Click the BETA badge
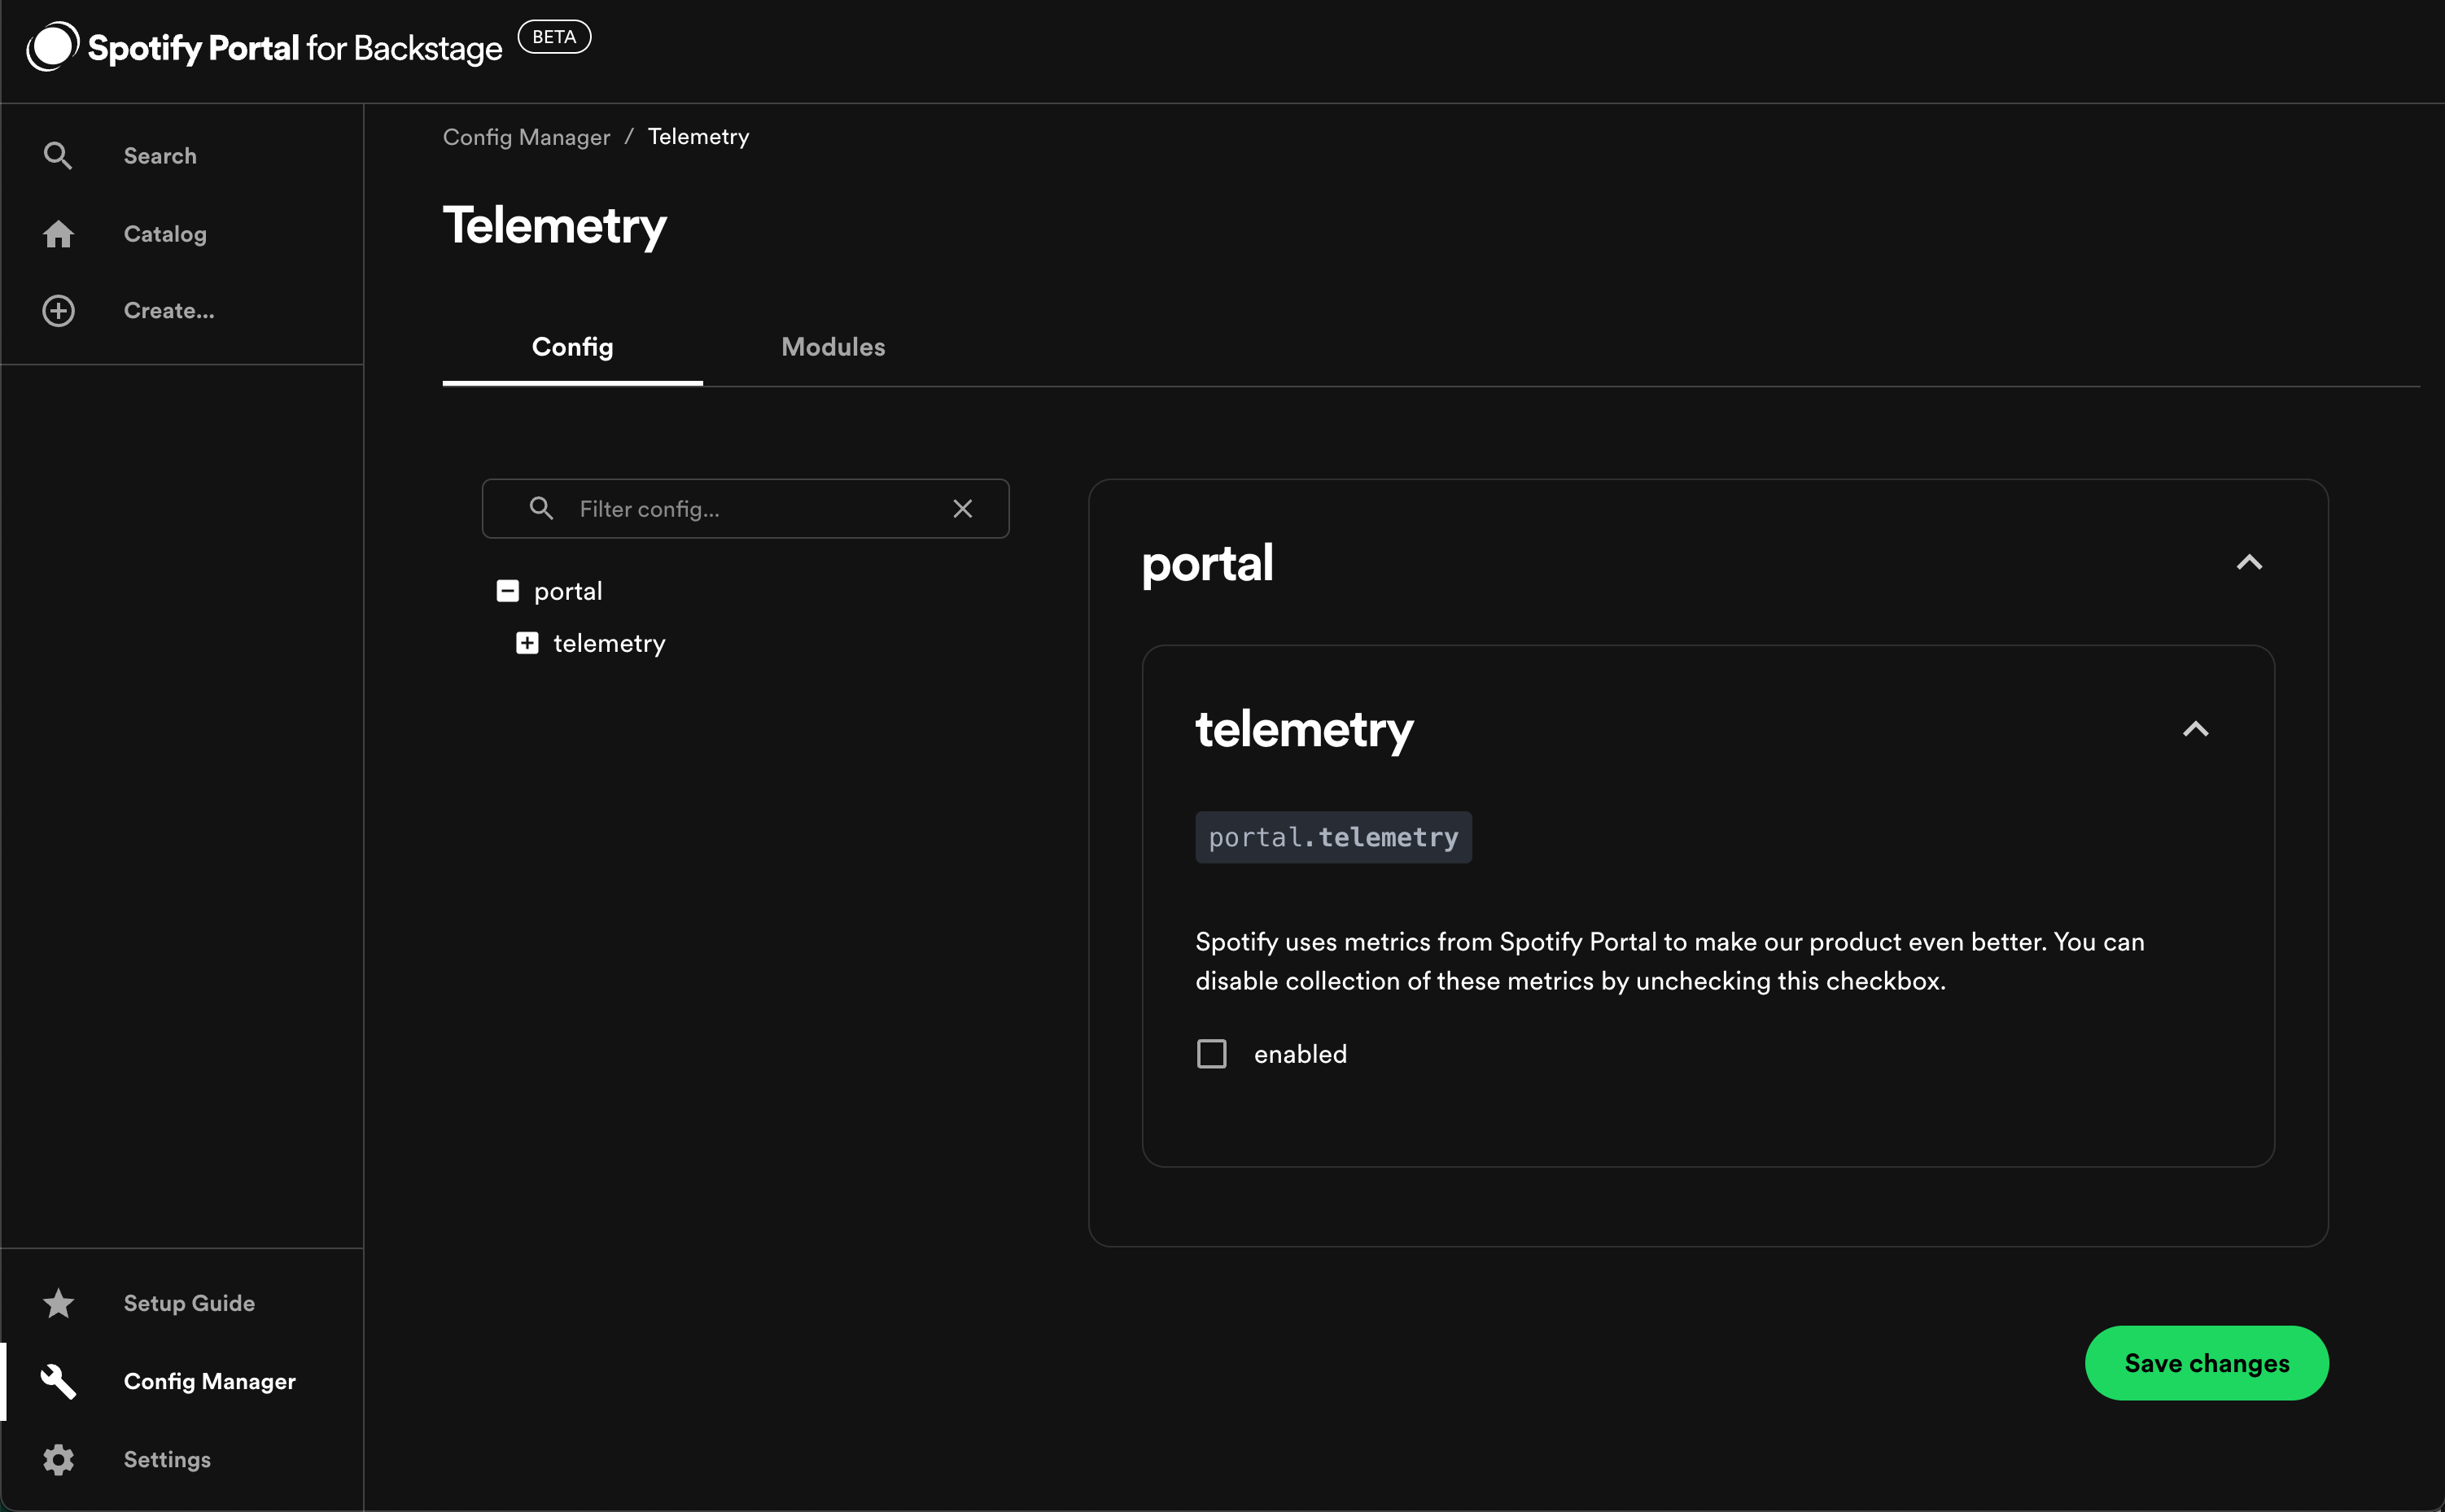Viewport: 2445px width, 1512px height. point(554,37)
